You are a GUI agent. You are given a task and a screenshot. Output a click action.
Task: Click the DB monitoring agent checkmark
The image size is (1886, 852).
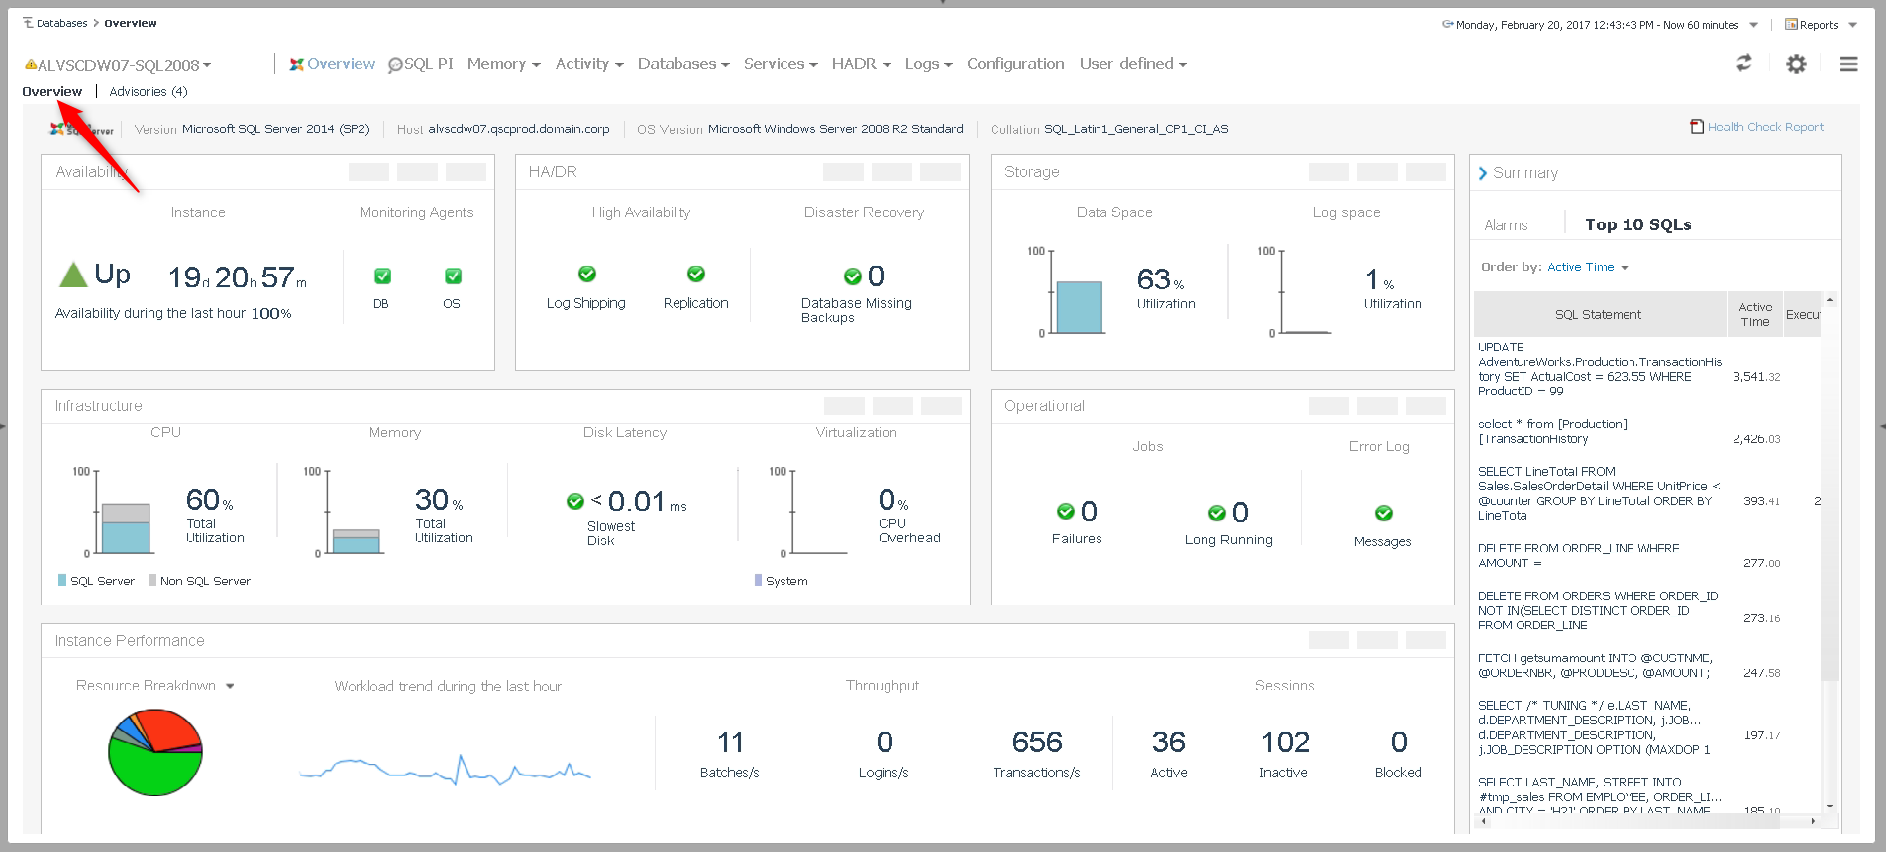pyautogui.click(x=382, y=276)
